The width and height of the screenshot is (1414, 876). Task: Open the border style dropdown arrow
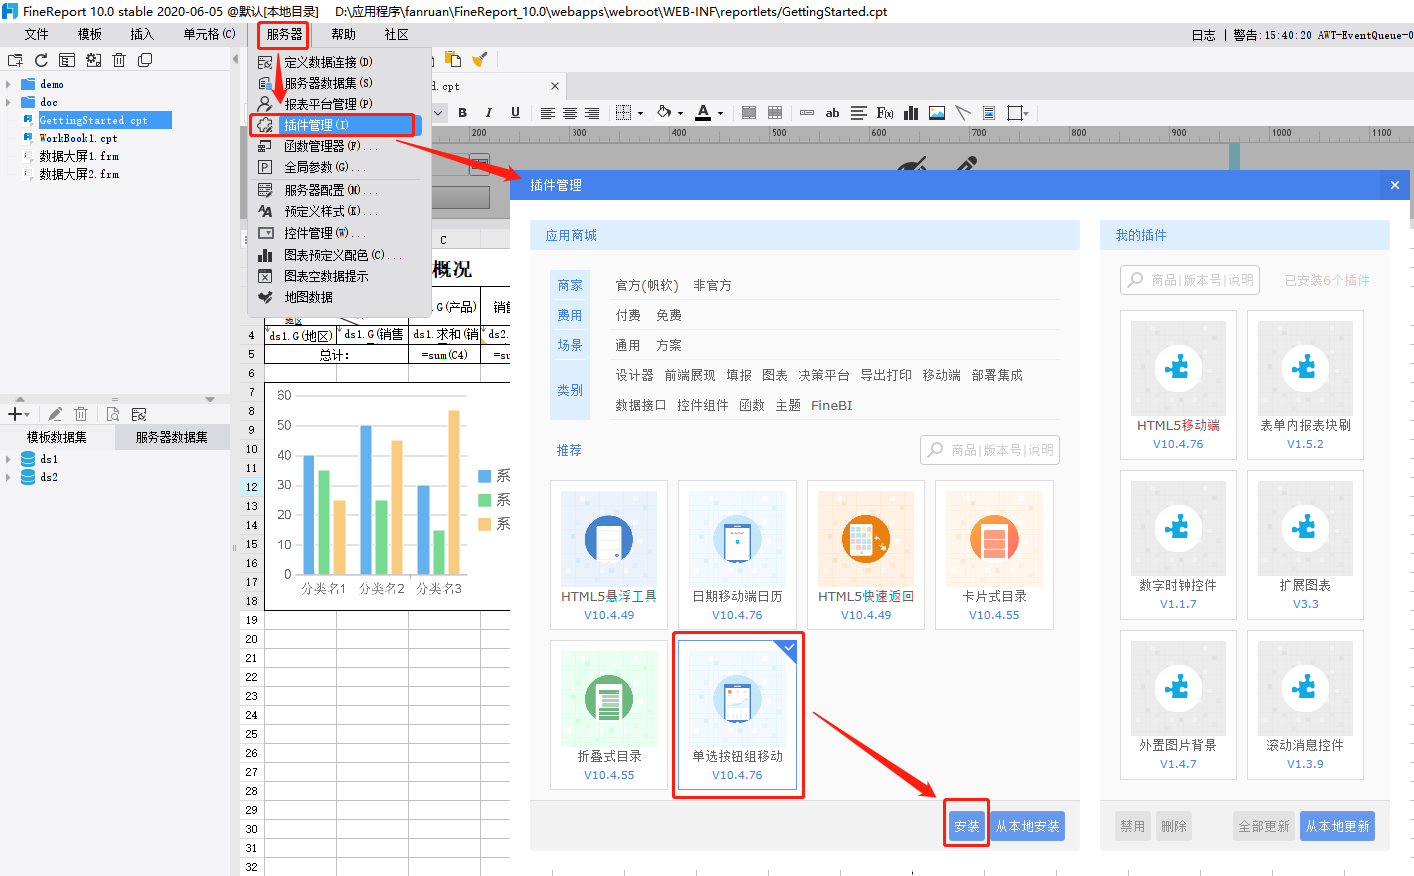click(x=640, y=113)
